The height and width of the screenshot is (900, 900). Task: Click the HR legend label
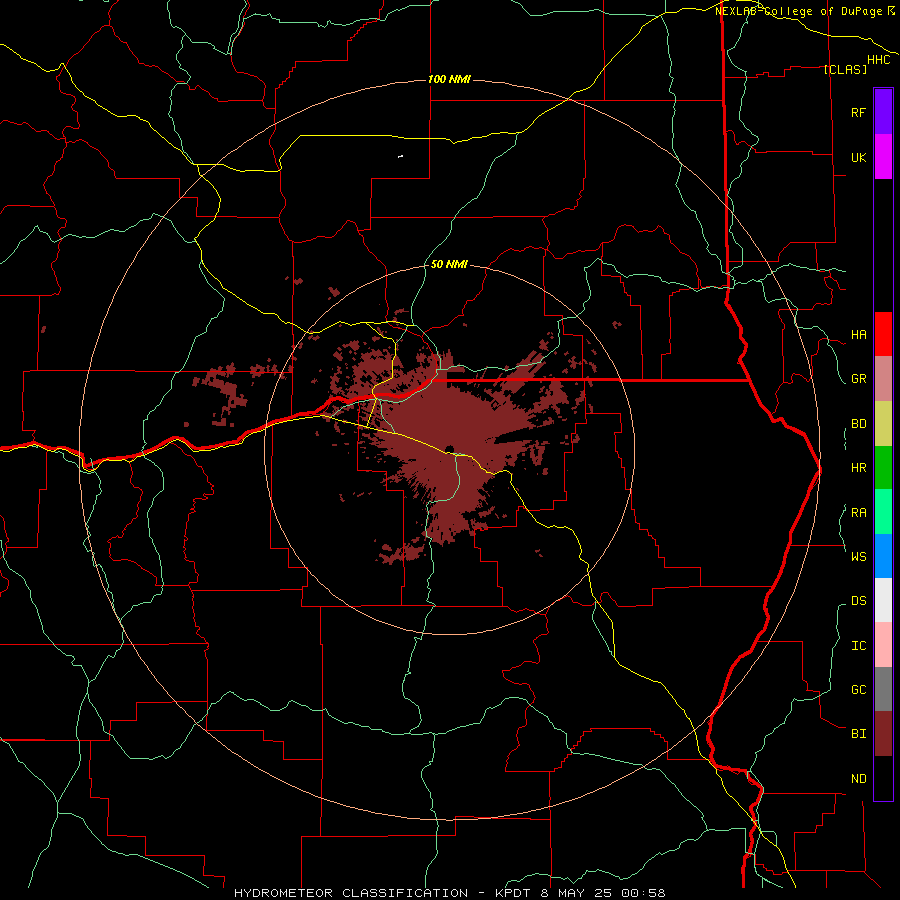pyautogui.click(x=858, y=468)
